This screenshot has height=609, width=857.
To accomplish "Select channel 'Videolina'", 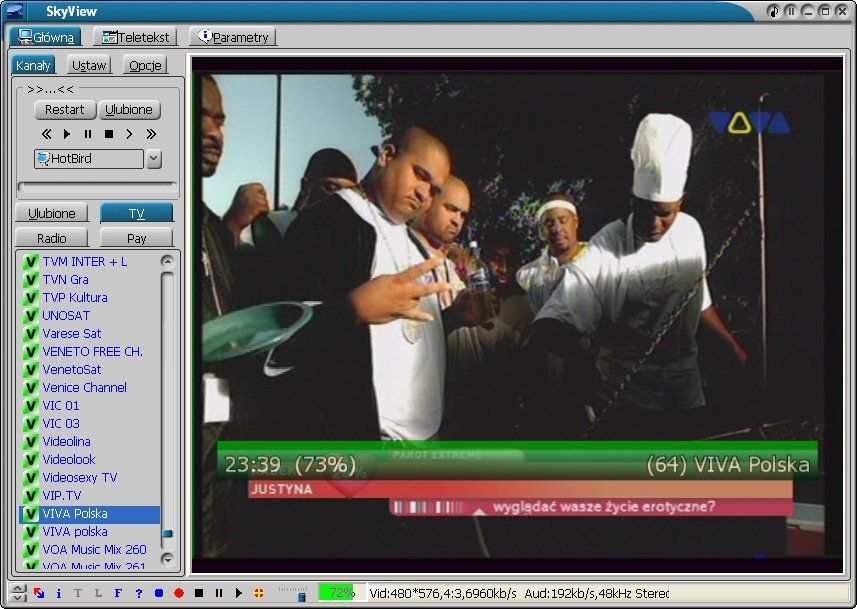I will 66,442.
